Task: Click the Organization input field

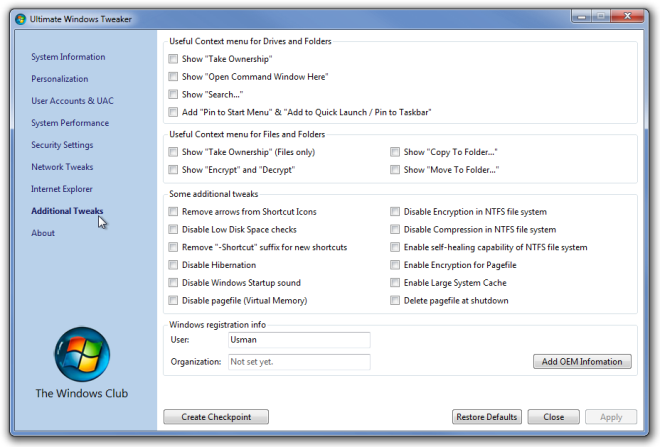Action: click(x=299, y=362)
